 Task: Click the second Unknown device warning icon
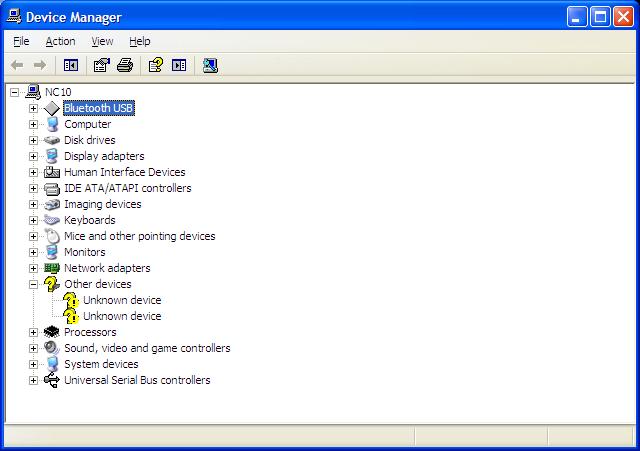pyautogui.click(x=71, y=316)
